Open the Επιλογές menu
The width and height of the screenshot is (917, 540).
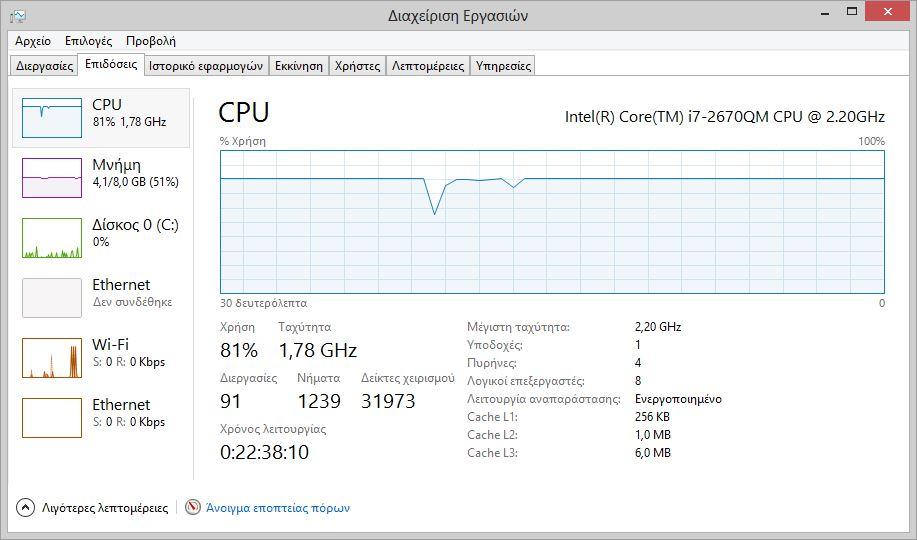pyautogui.click(x=88, y=41)
